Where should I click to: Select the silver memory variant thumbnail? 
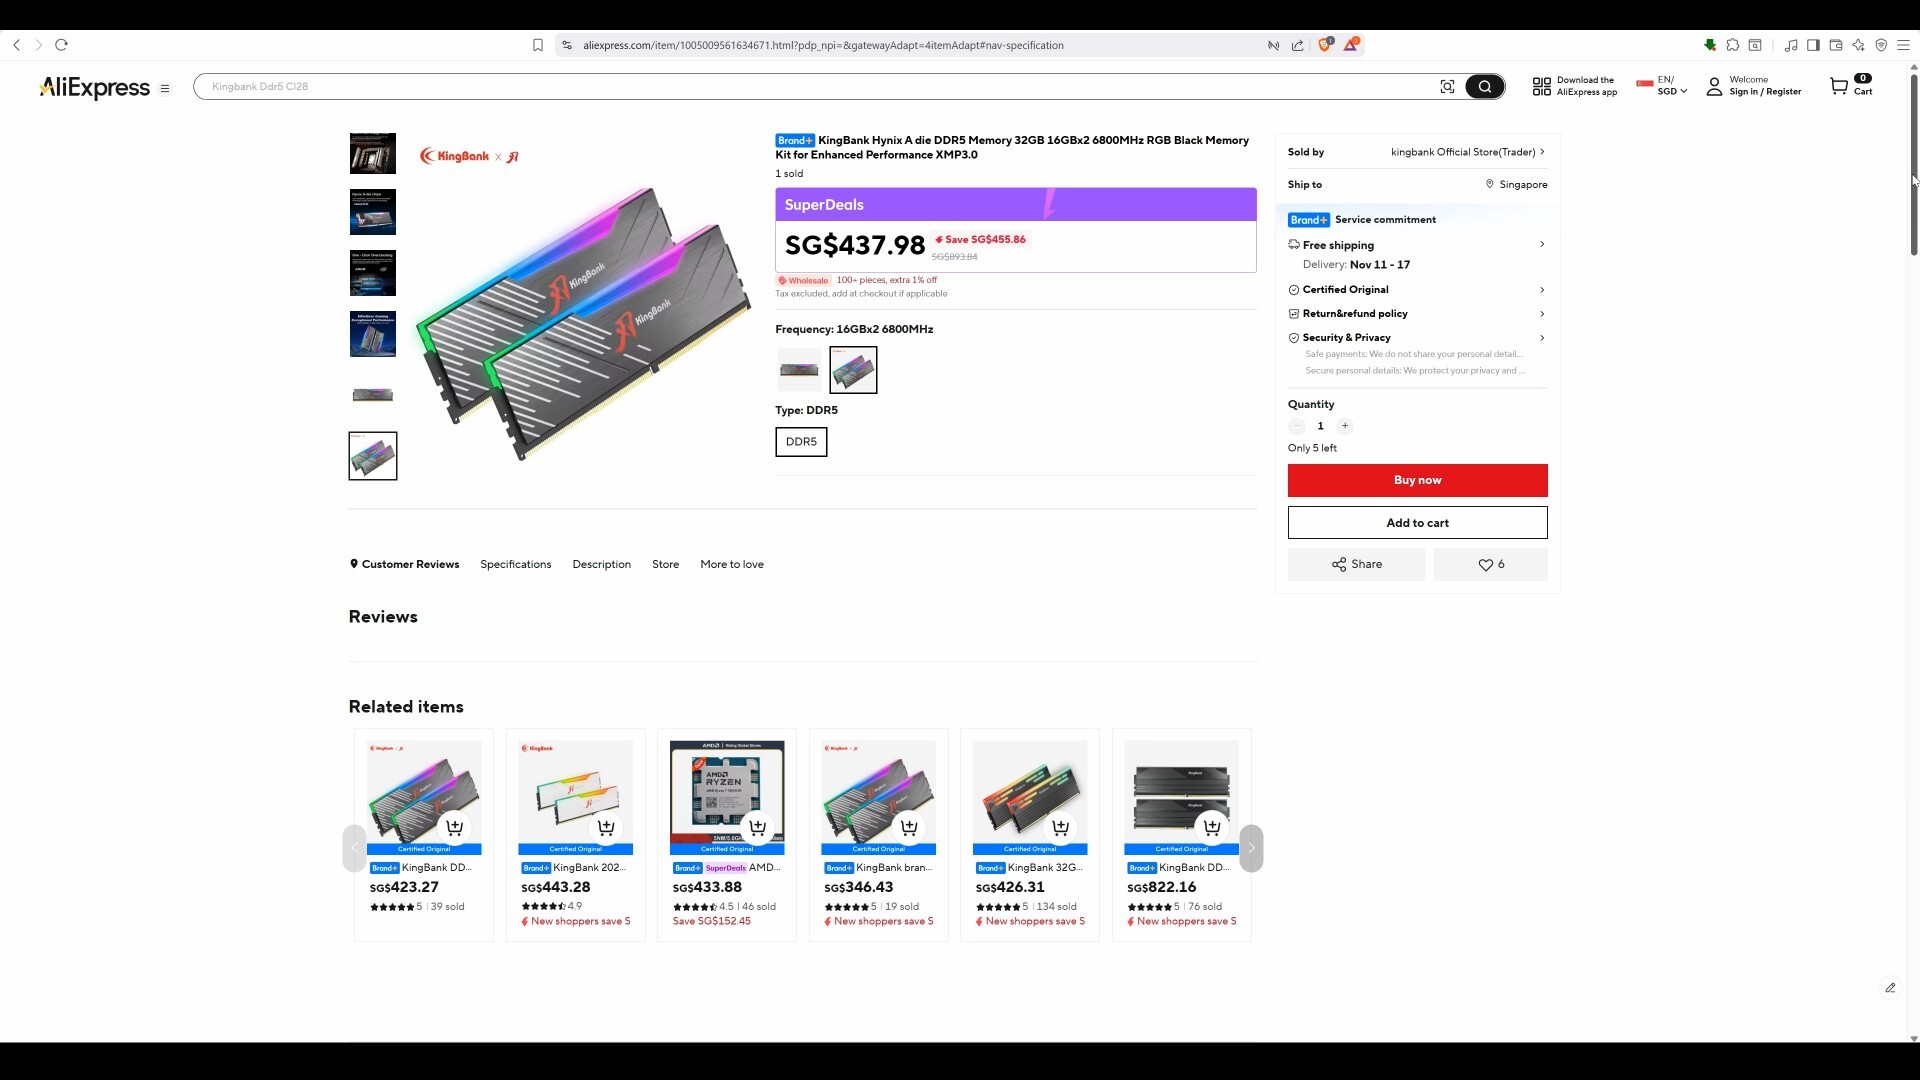(798, 369)
